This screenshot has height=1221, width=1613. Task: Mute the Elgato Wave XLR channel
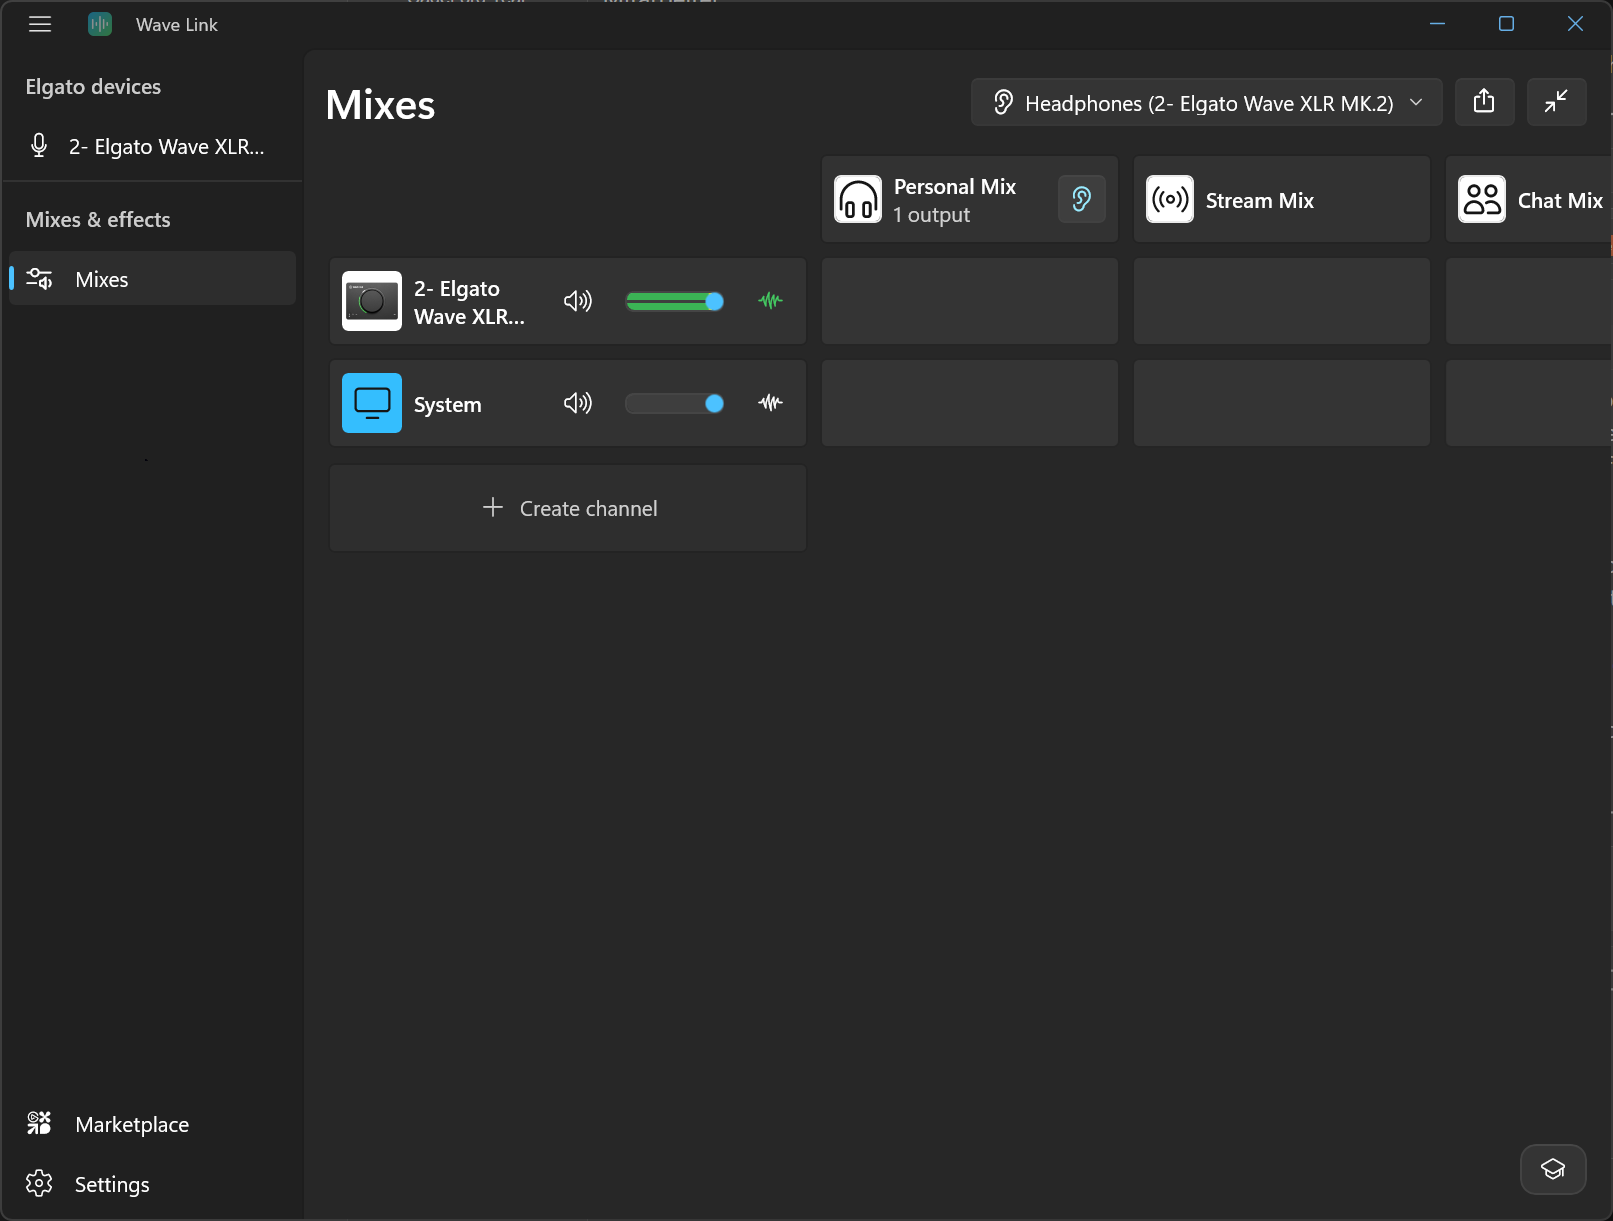[x=578, y=301]
